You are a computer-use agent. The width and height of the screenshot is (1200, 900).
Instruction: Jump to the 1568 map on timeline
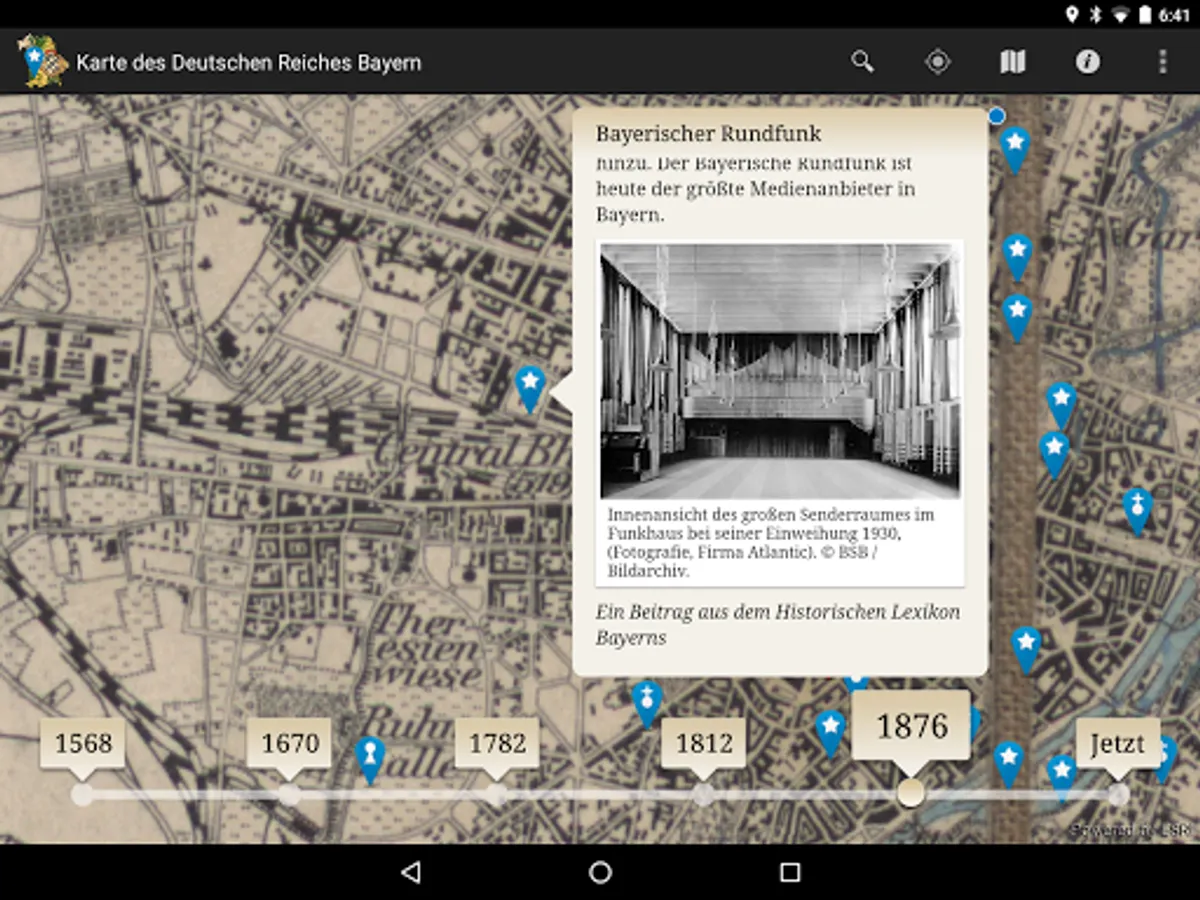(83, 743)
